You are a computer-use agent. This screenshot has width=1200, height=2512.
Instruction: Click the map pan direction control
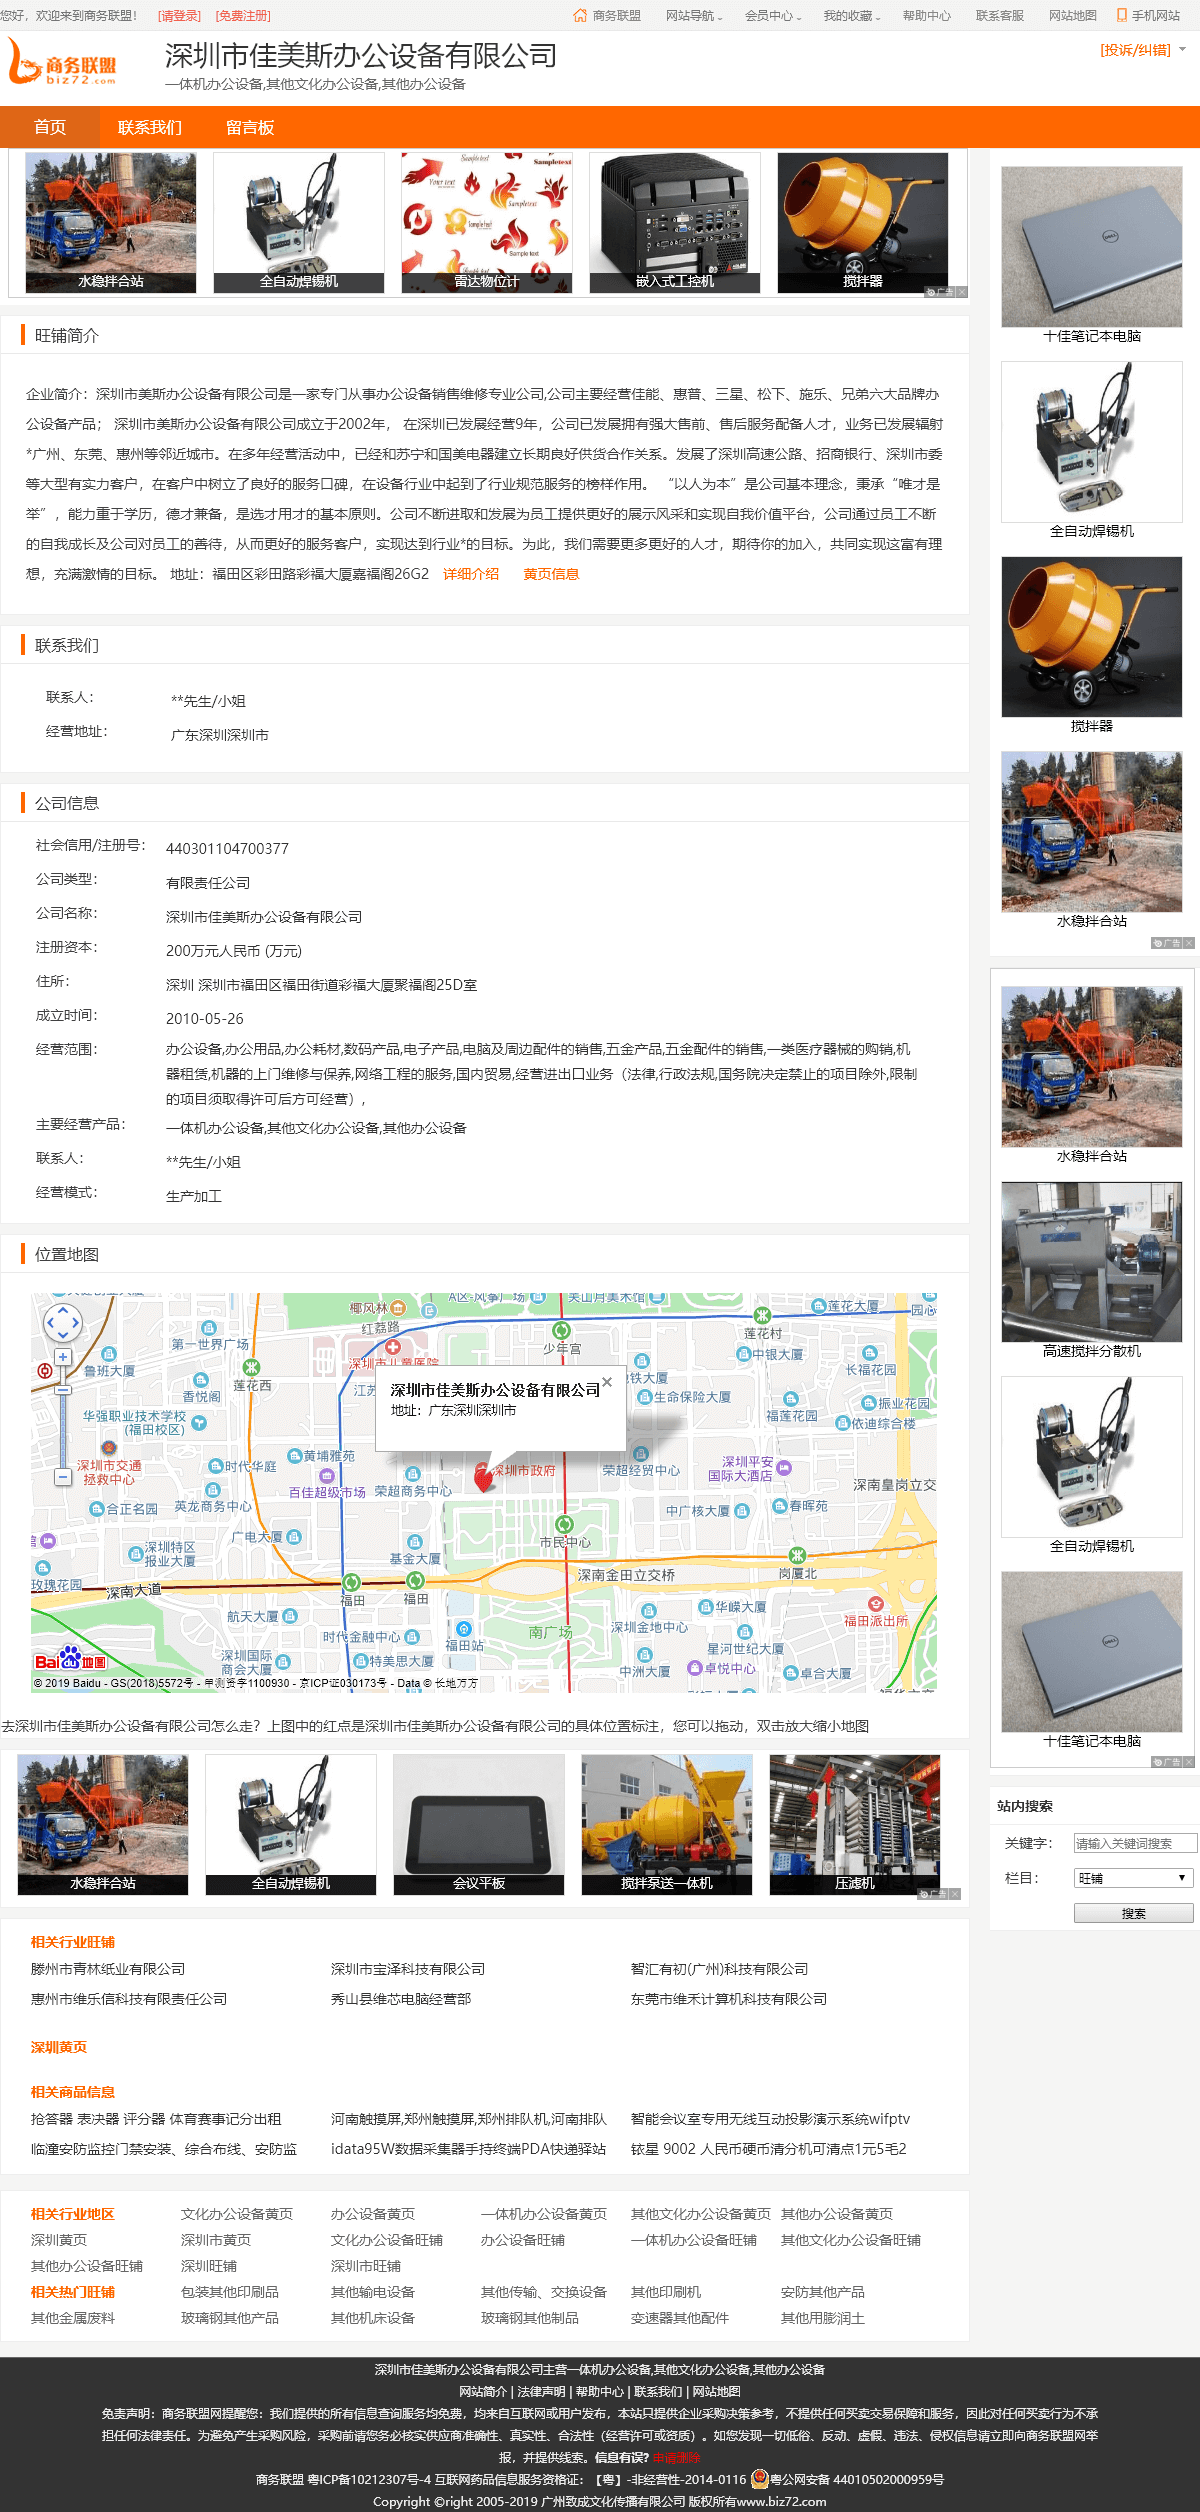(x=63, y=1322)
